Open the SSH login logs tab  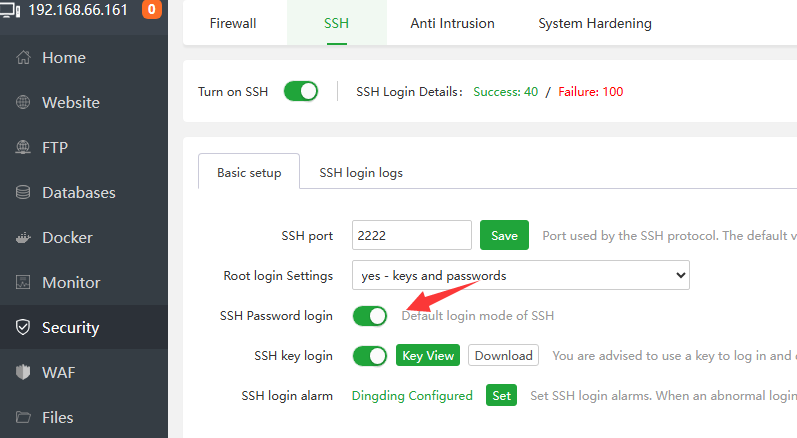point(361,173)
